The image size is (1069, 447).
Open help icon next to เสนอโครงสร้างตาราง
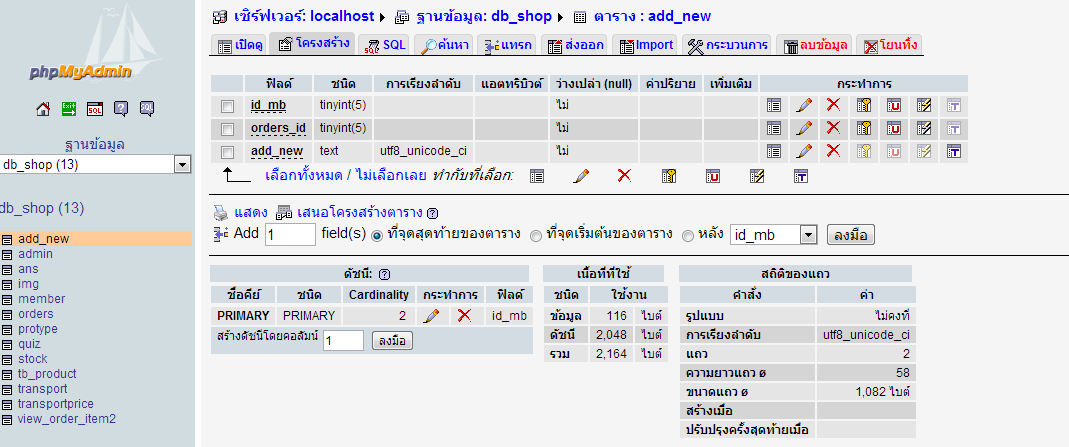pos(432,213)
